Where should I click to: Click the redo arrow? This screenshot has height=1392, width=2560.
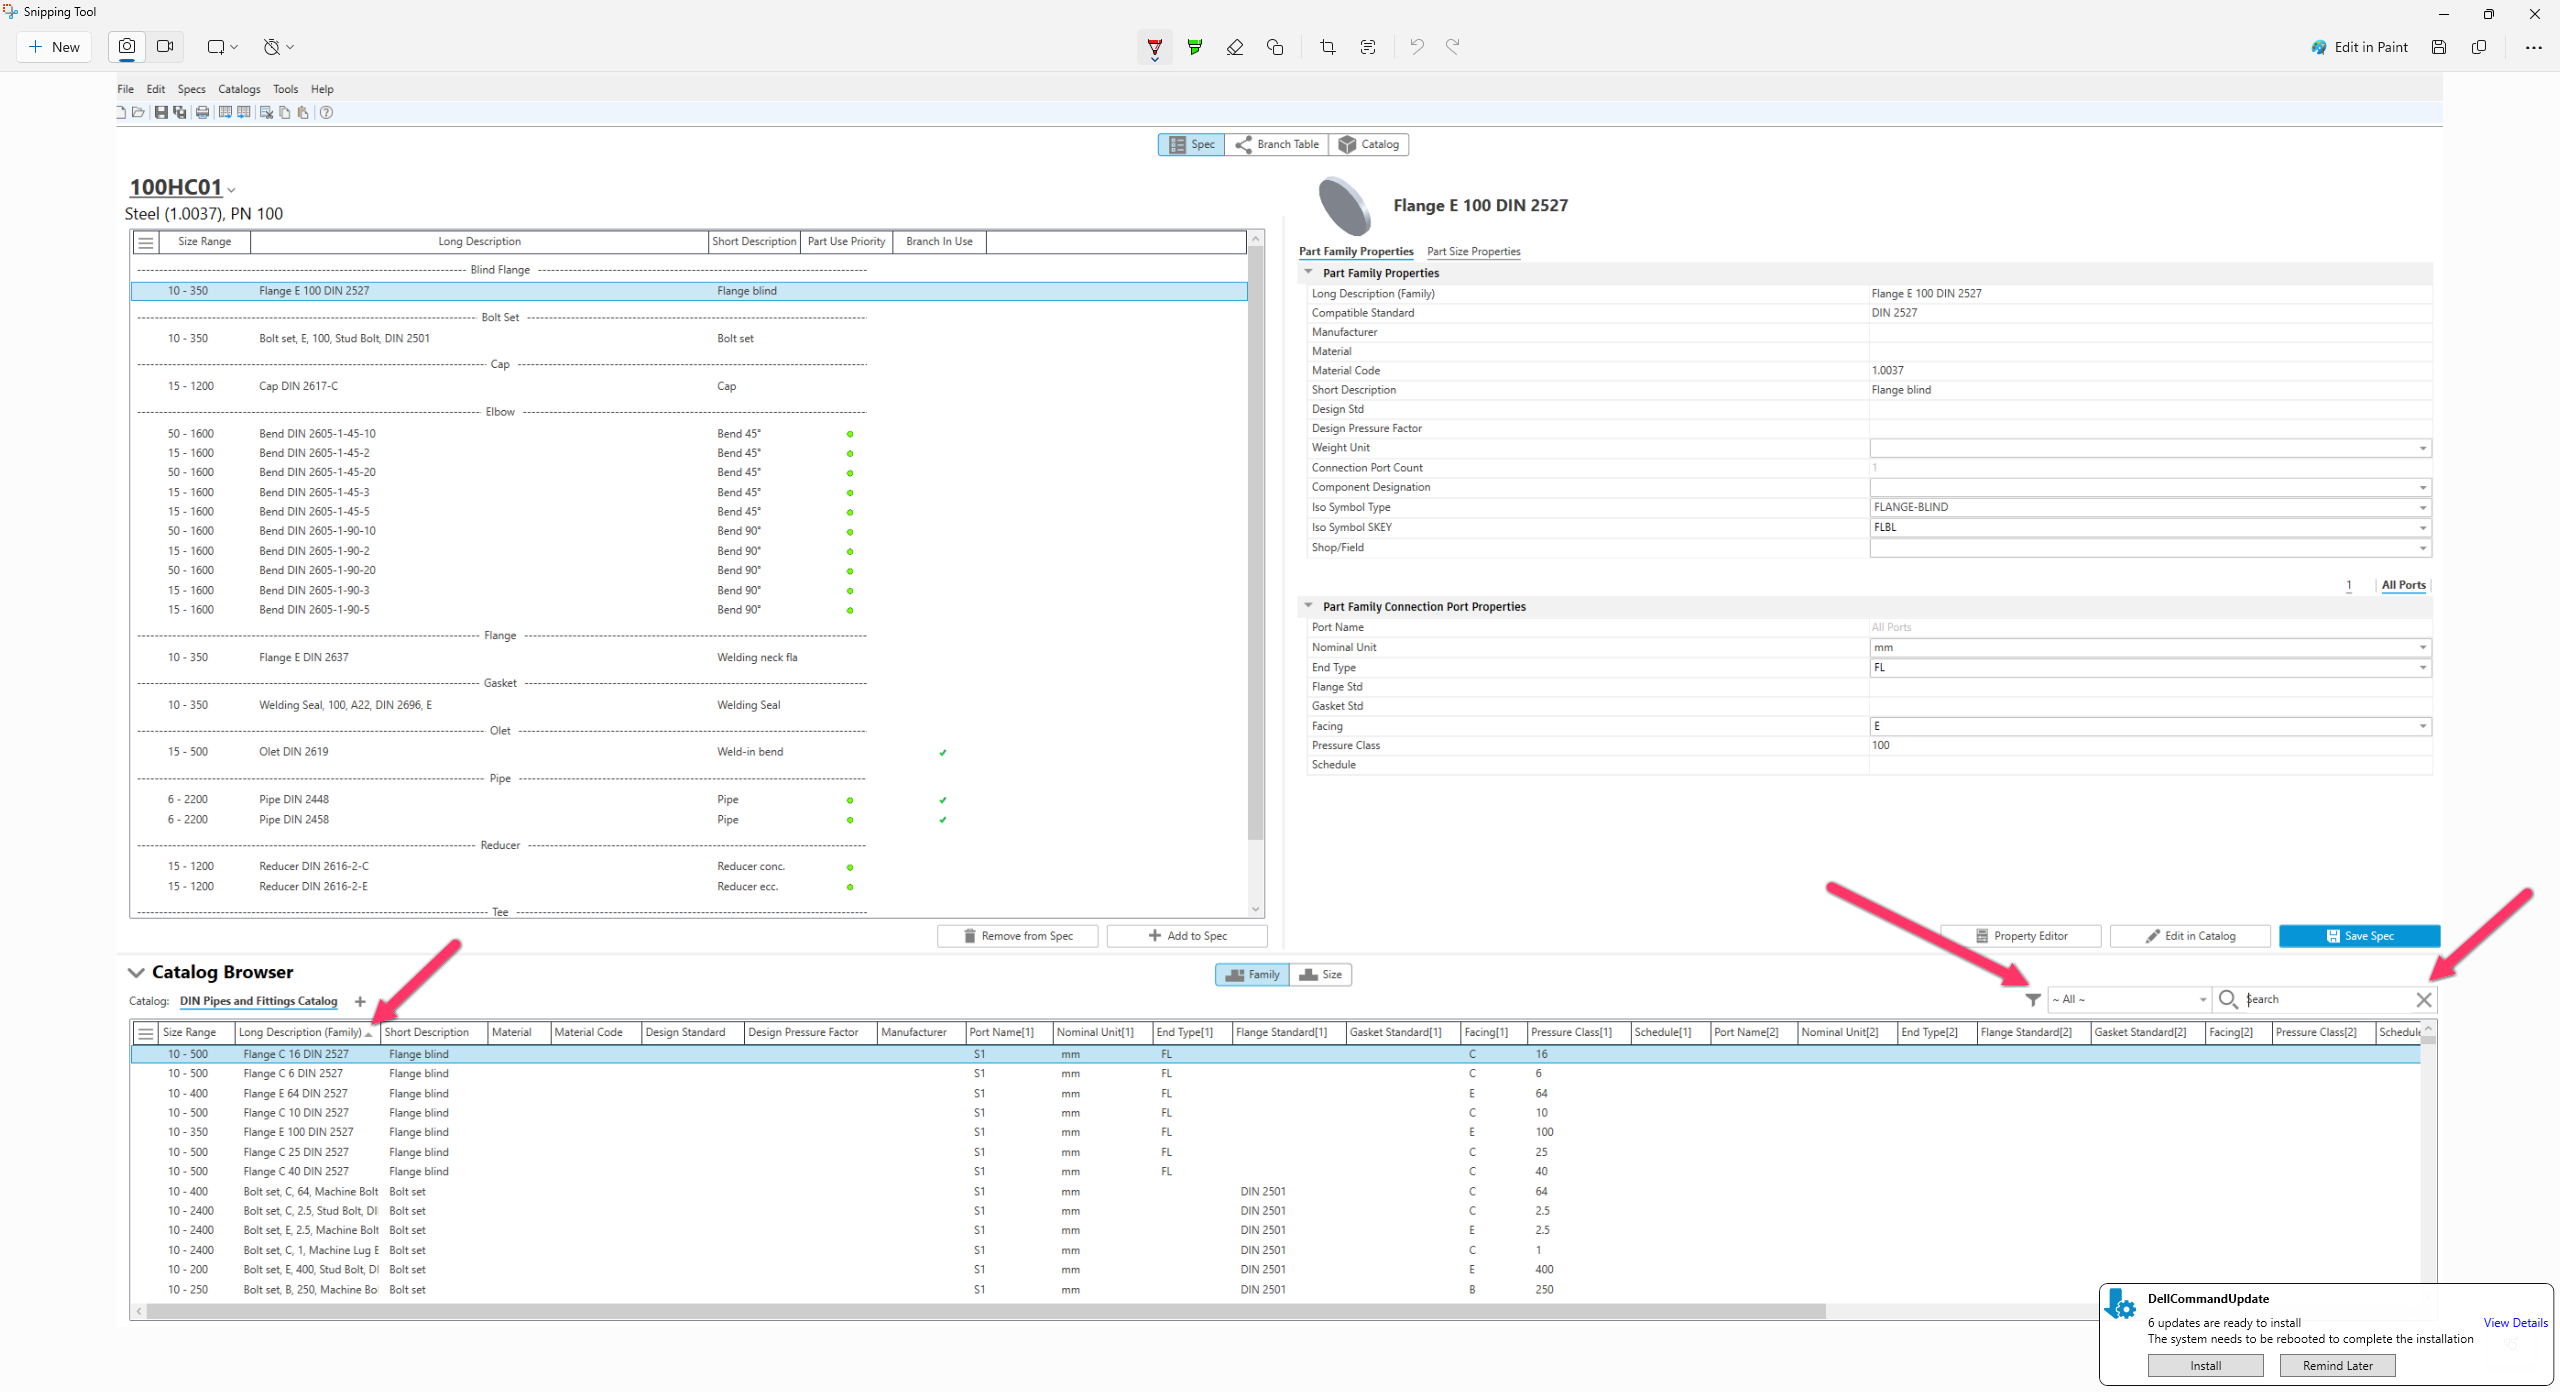click(1453, 46)
